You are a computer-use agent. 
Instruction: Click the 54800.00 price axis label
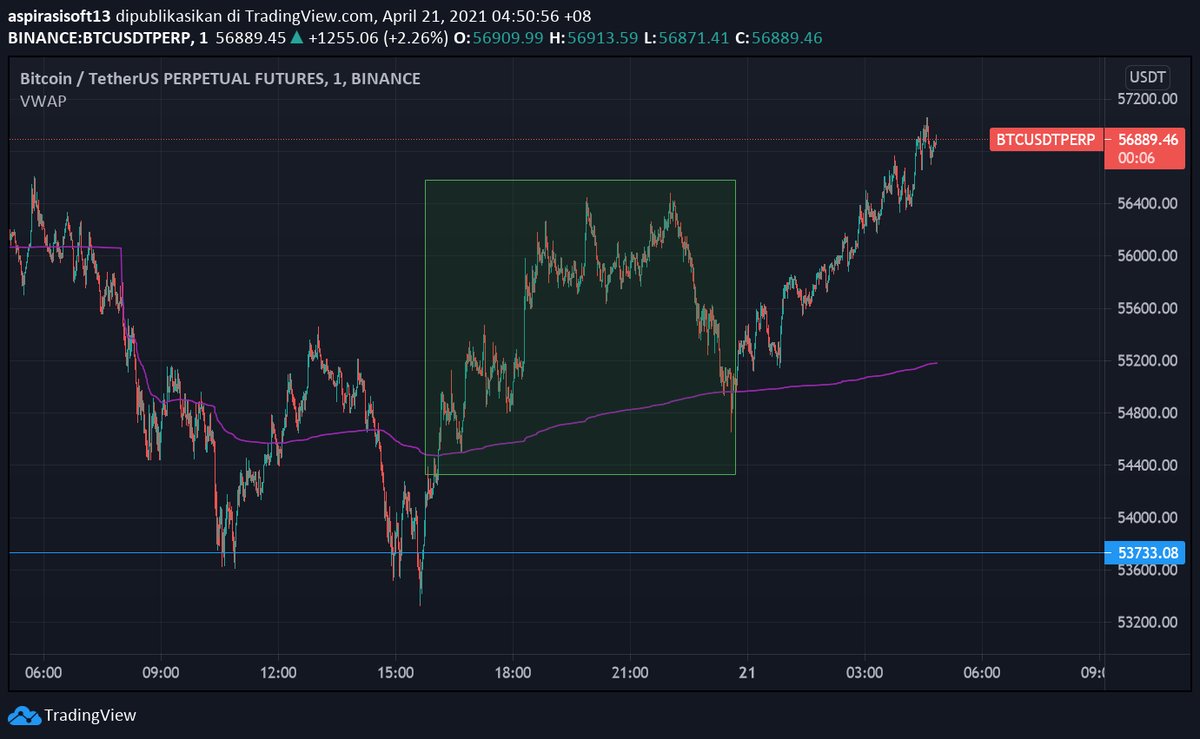click(1147, 413)
